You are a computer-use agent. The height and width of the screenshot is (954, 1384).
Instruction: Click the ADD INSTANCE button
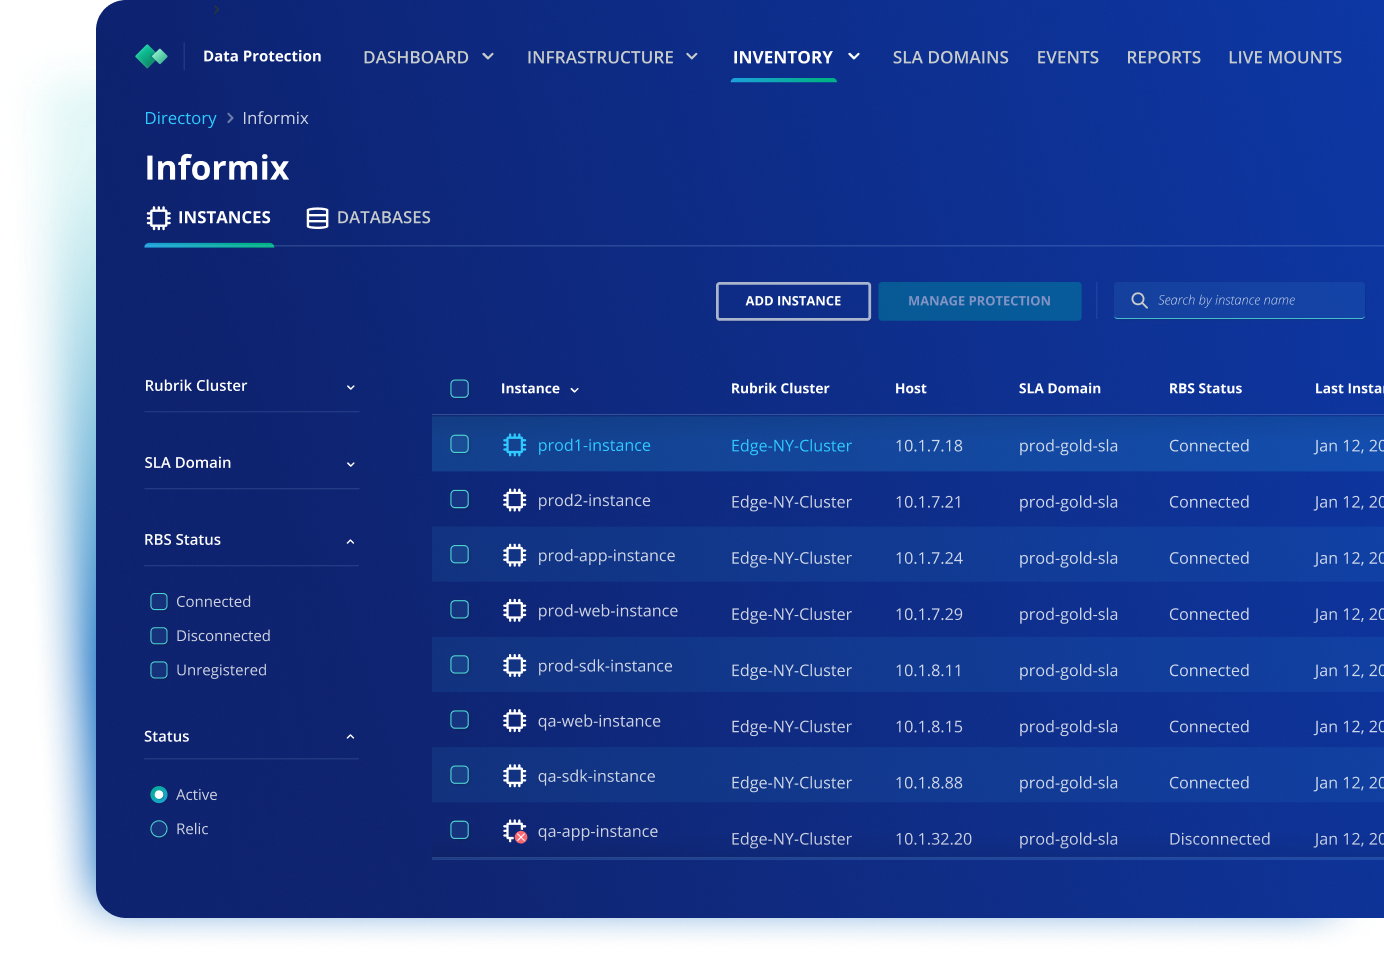792,300
